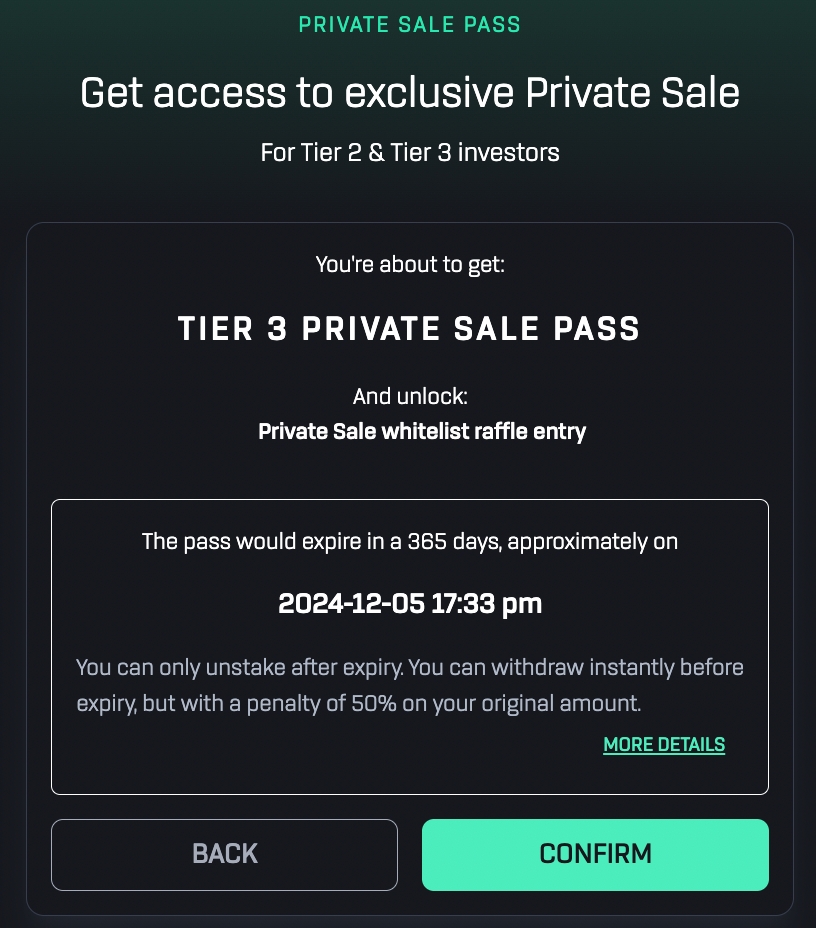Image resolution: width=816 pixels, height=928 pixels.
Task: Click 'Private Sale whitelist raffle entry' text
Action: pyautogui.click(x=422, y=432)
